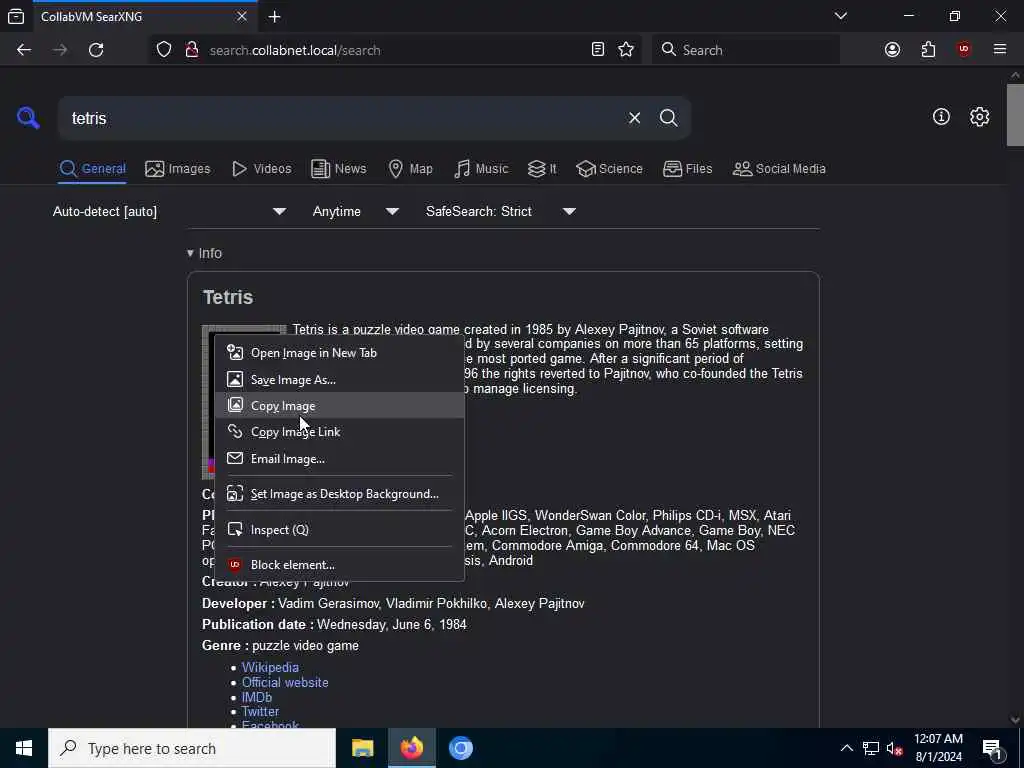Switch to the Social Media tab
Screen dimensions: 1024x768
click(779, 168)
